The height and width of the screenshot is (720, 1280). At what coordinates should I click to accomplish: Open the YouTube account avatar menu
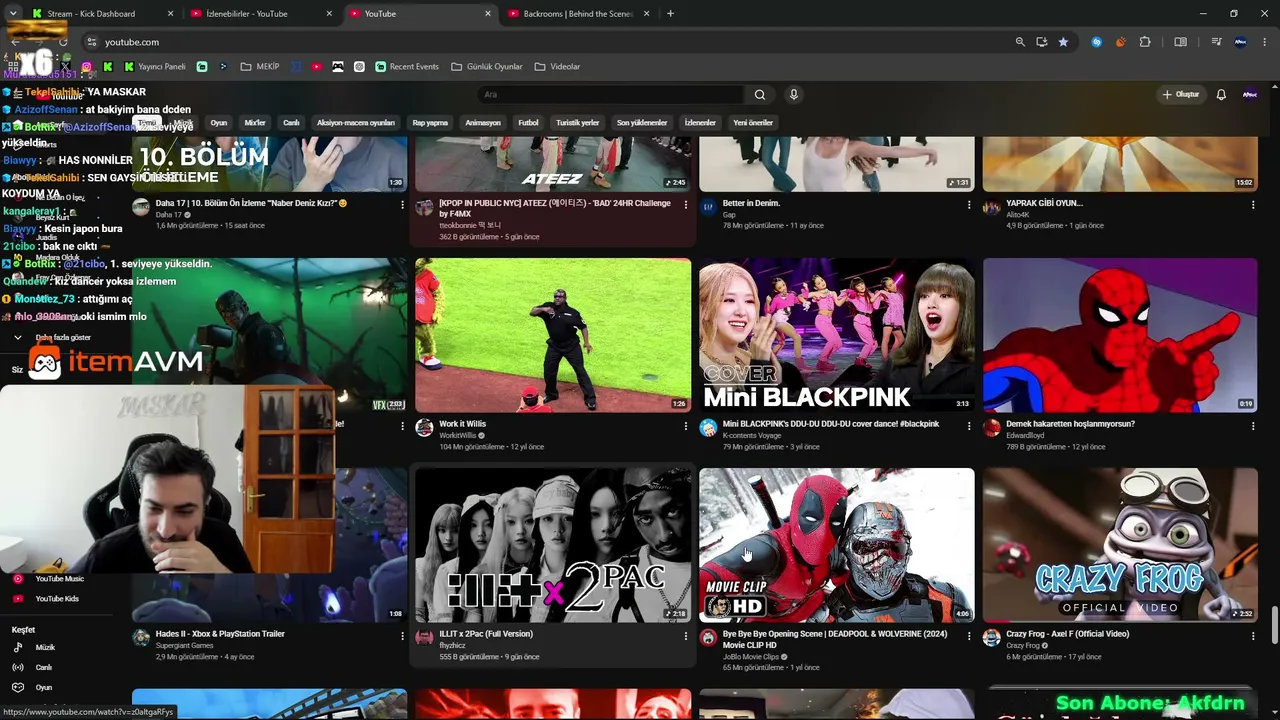(1249, 95)
